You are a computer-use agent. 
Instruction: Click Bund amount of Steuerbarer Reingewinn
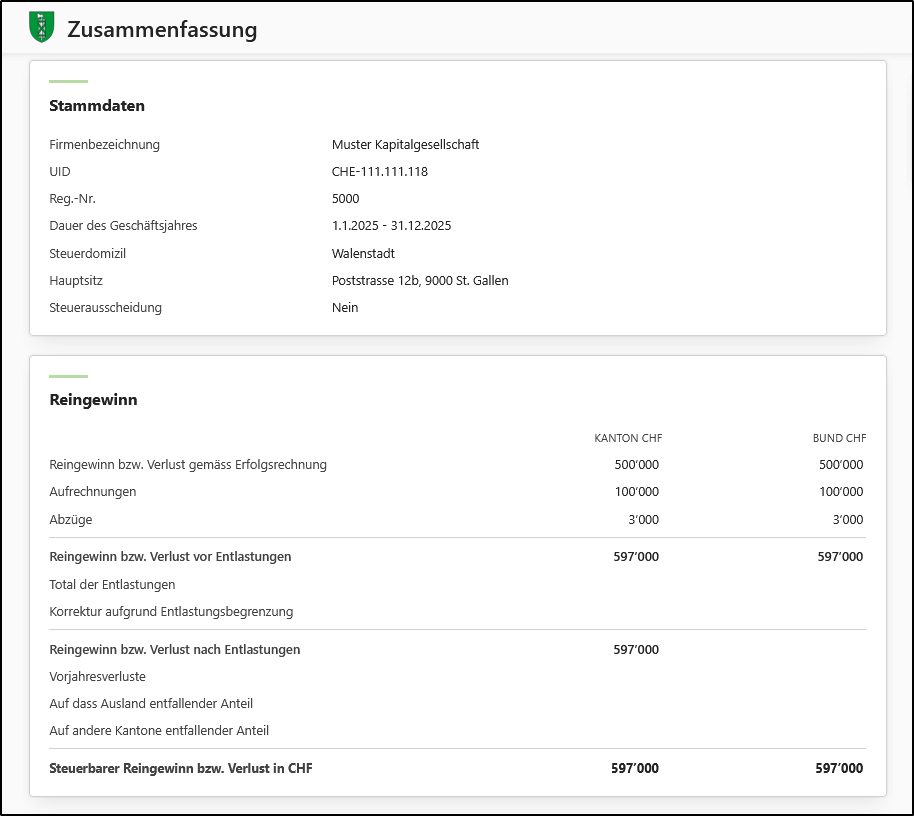839,769
